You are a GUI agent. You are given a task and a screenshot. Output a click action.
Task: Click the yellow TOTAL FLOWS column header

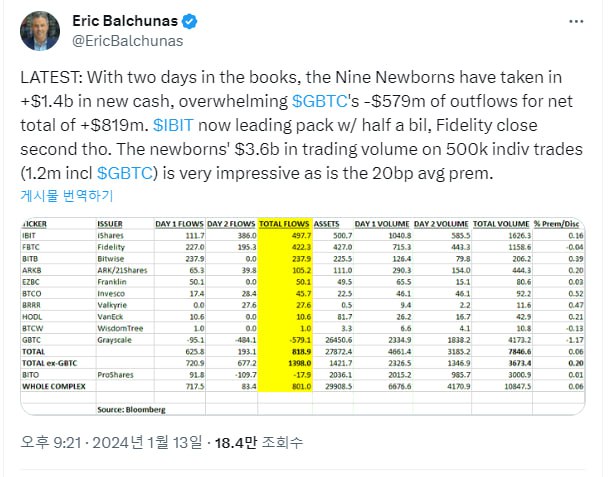[x=284, y=224]
